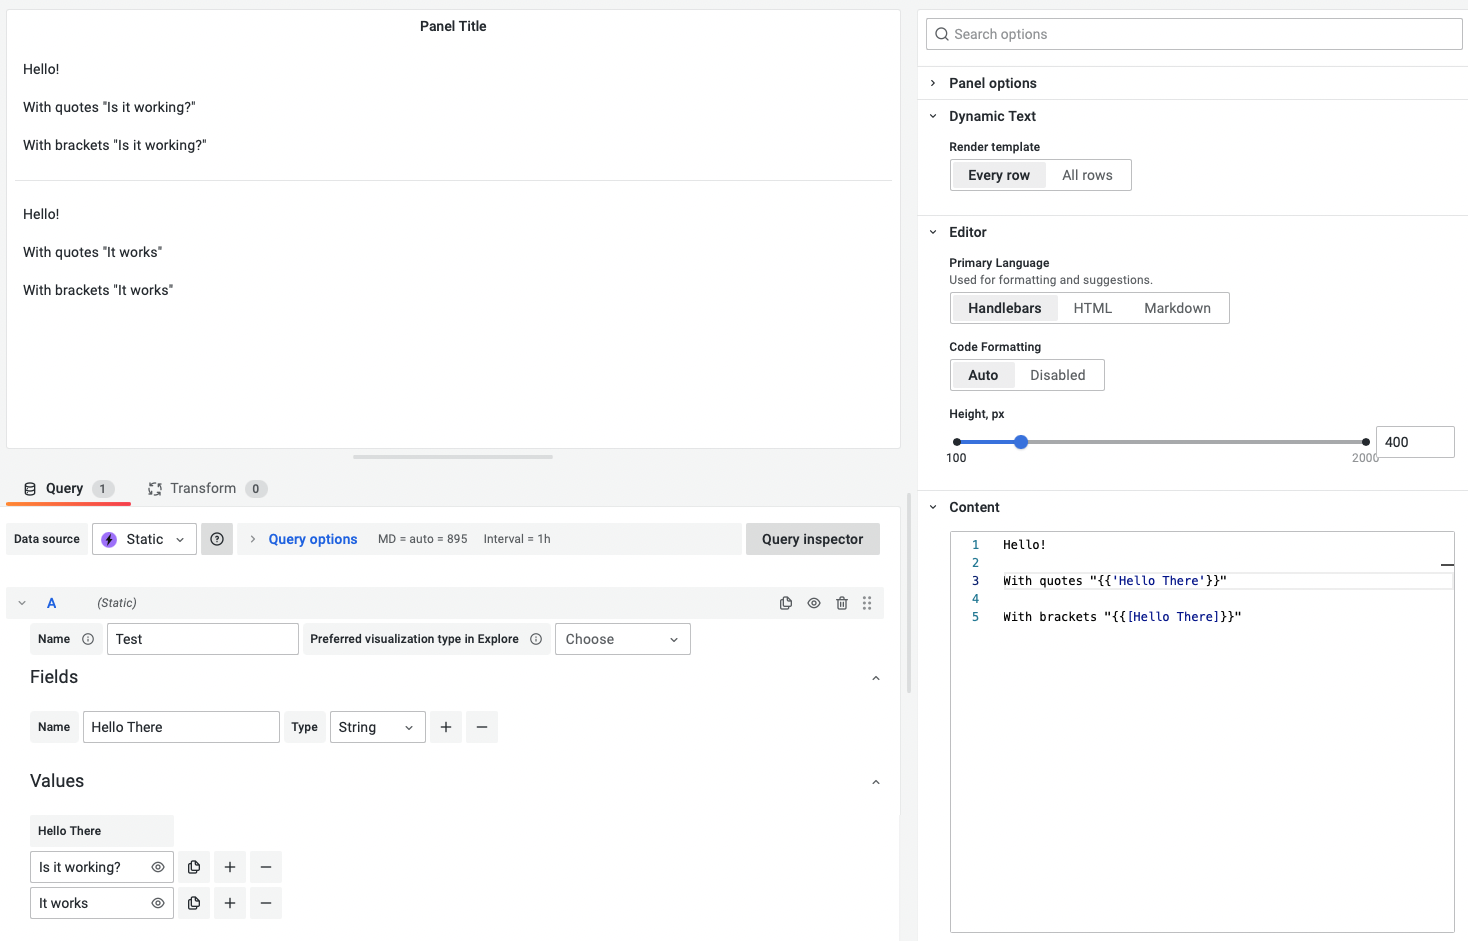Add a value below 'It works'

pyautogui.click(x=230, y=902)
